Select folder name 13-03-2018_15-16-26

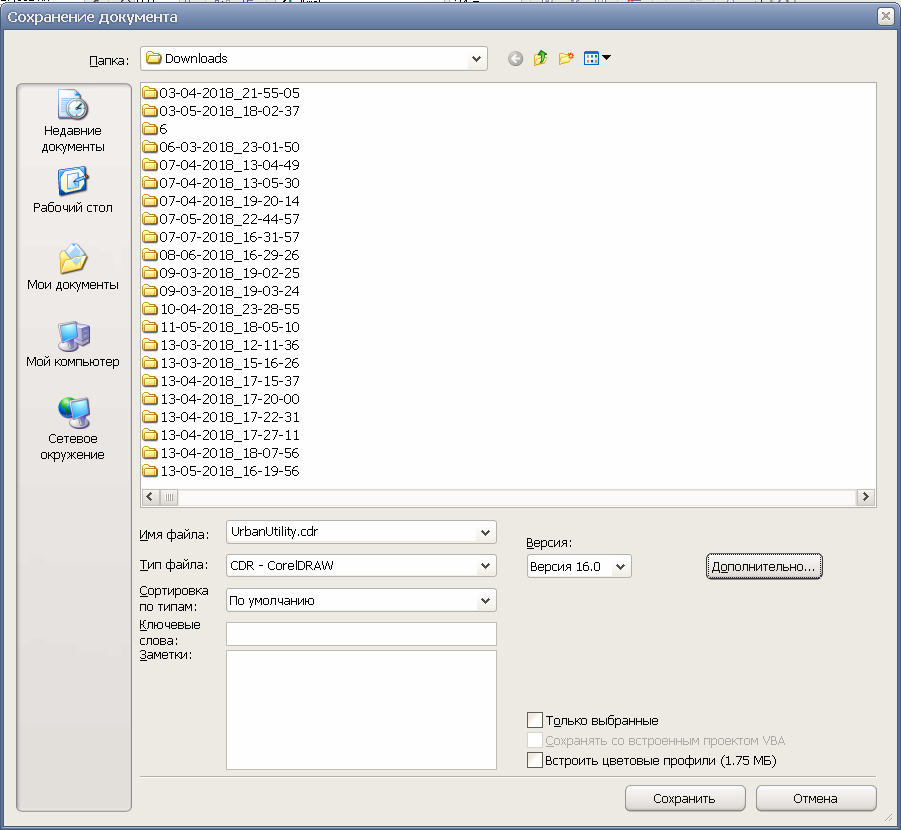(230, 363)
